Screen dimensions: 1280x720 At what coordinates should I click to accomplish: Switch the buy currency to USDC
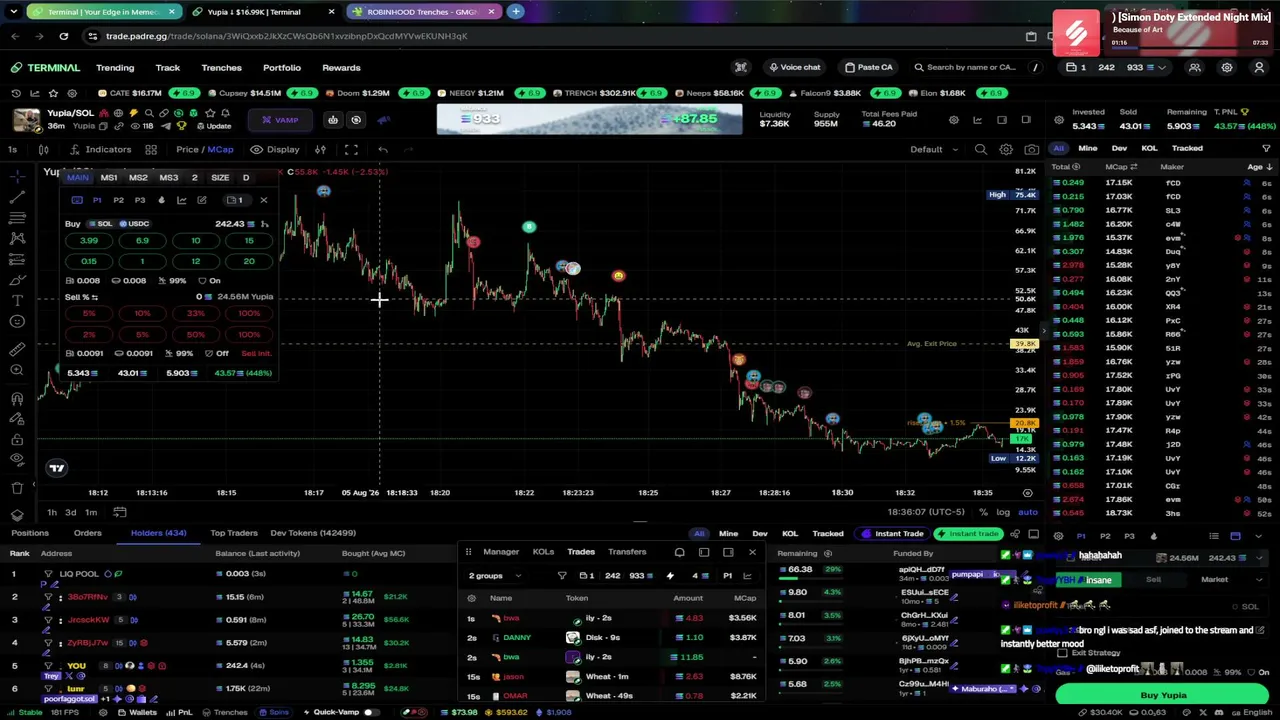click(133, 224)
